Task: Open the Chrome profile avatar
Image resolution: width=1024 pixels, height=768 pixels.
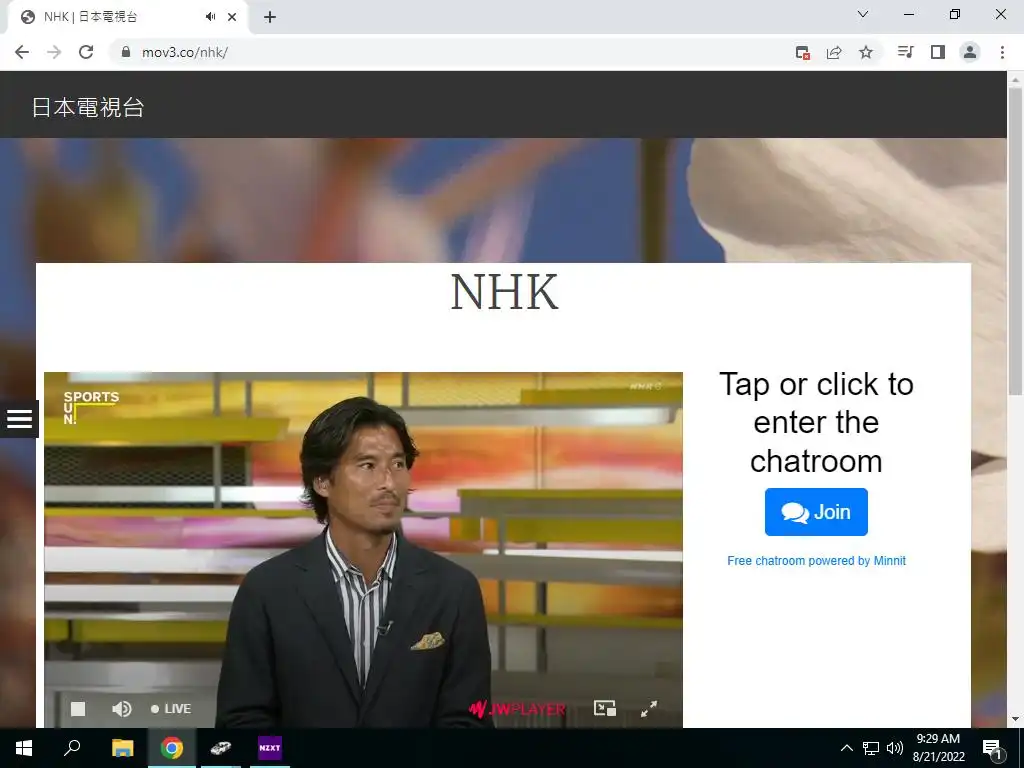Action: pos(970,52)
